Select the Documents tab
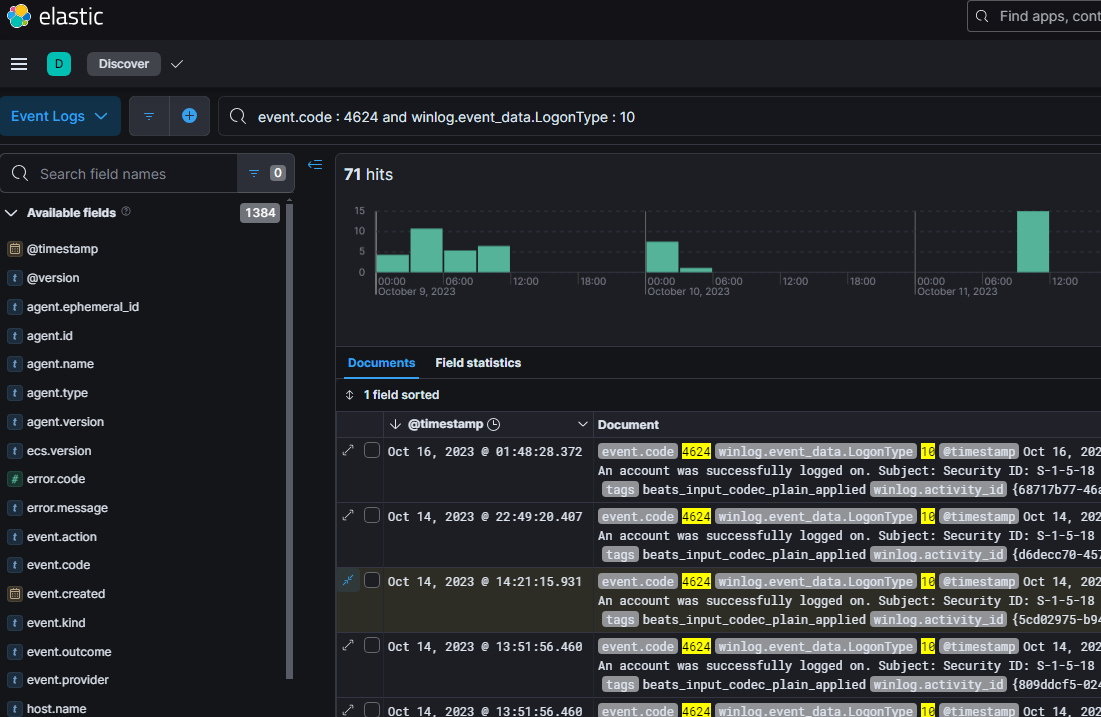 (381, 363)
